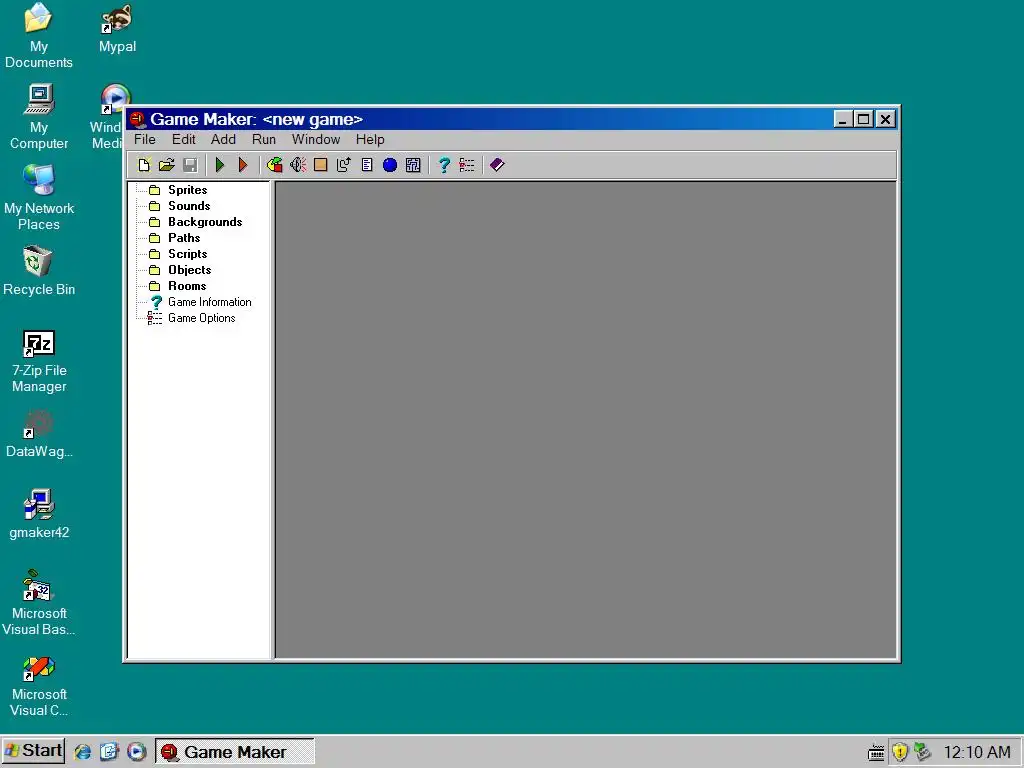Screen dimensions: 1024x768
Task: Select the Objects folder in tree
Action: (189, 270)
